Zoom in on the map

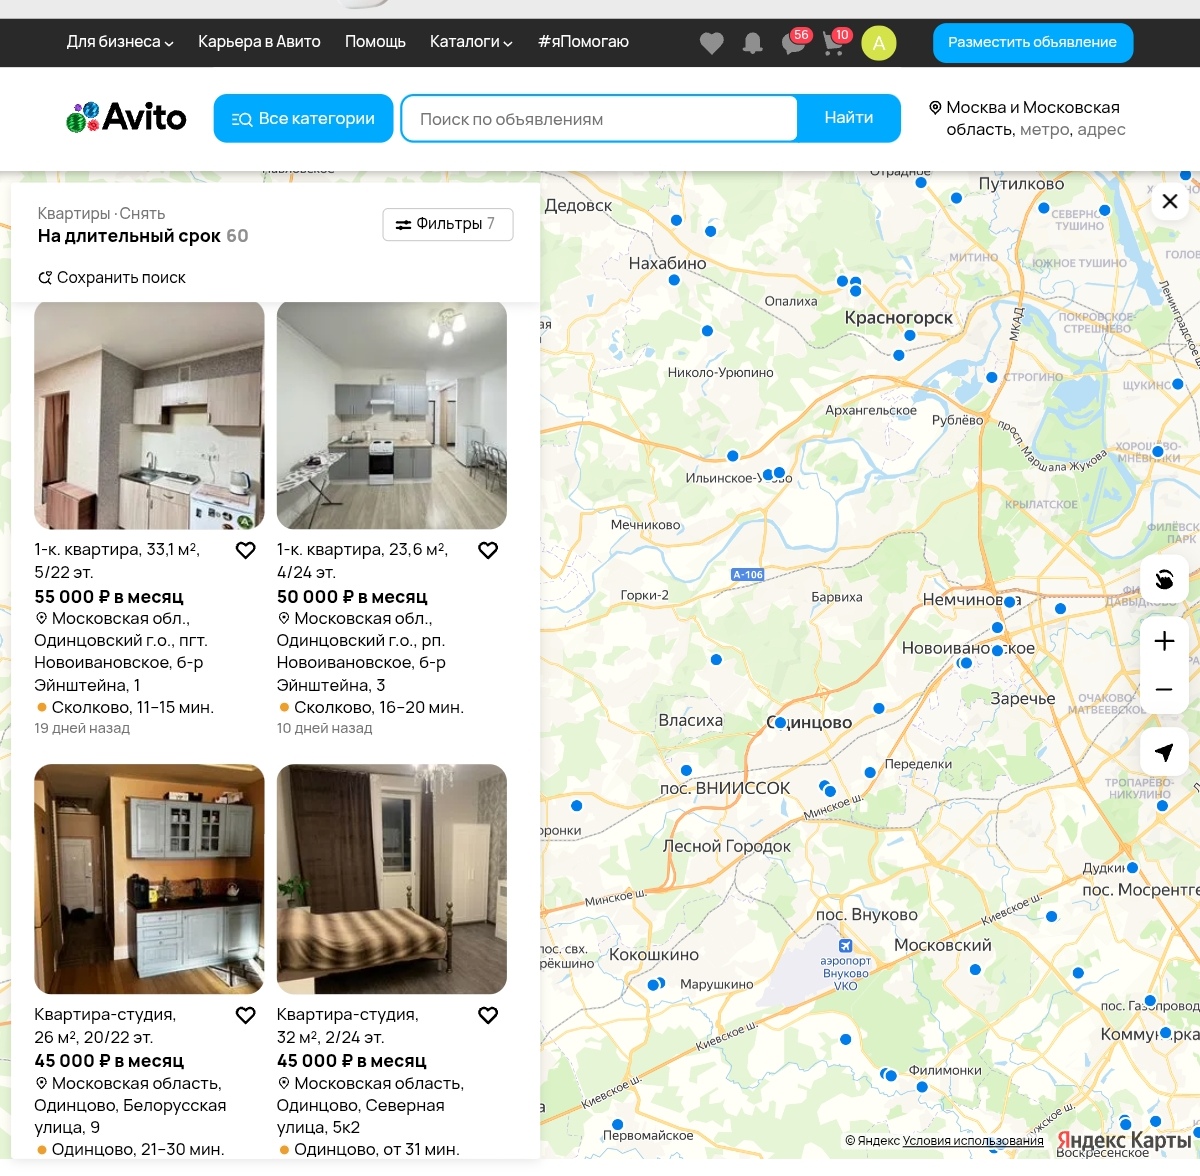pyautogui.click(x=1164, y=641)
